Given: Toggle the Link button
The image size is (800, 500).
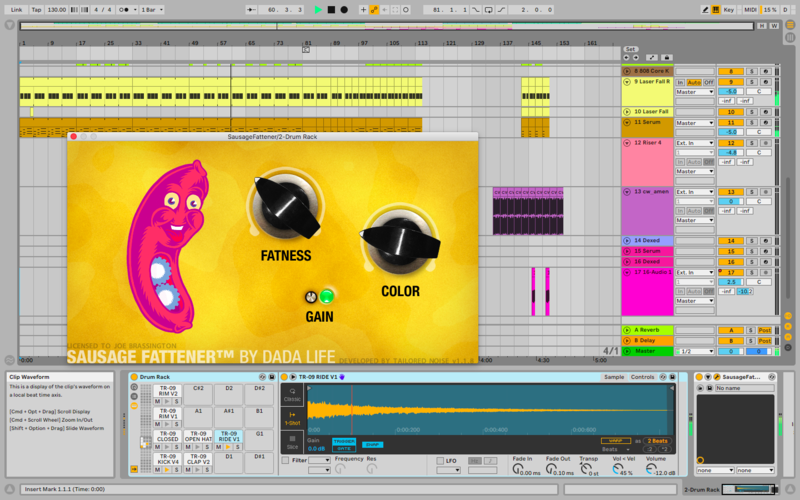Looking at the screenshot, I should point(16,9).
